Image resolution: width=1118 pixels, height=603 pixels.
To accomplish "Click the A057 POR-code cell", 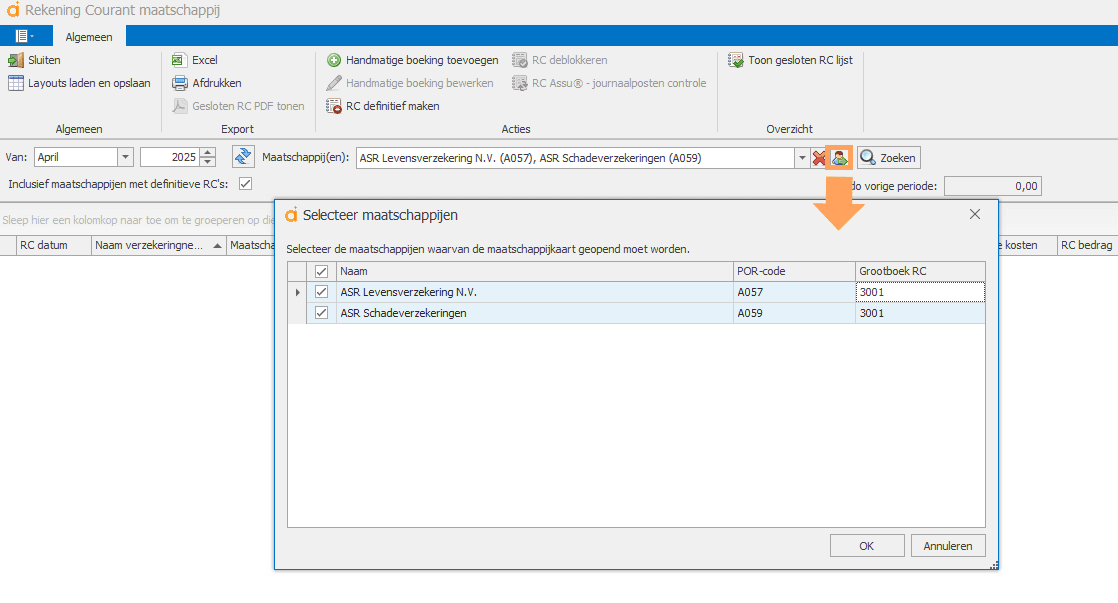I will click(x=794, y=292).
